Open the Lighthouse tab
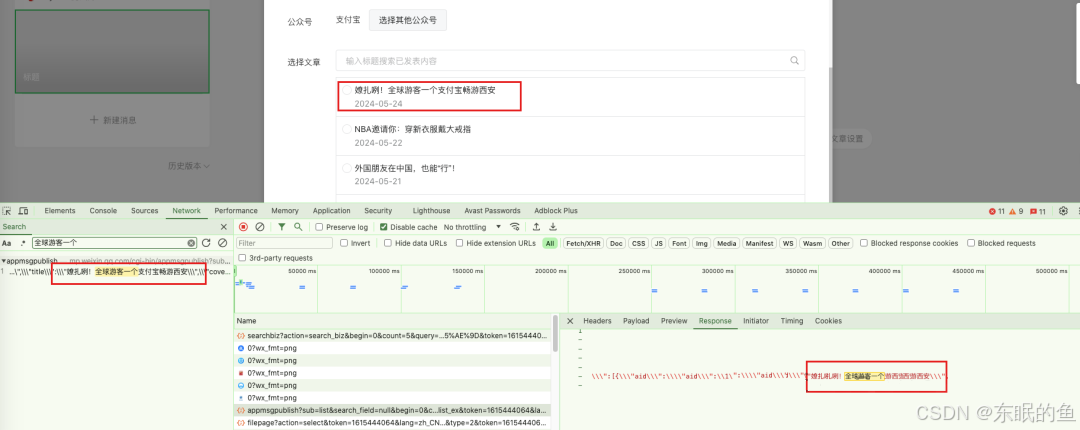 point(431,211)
